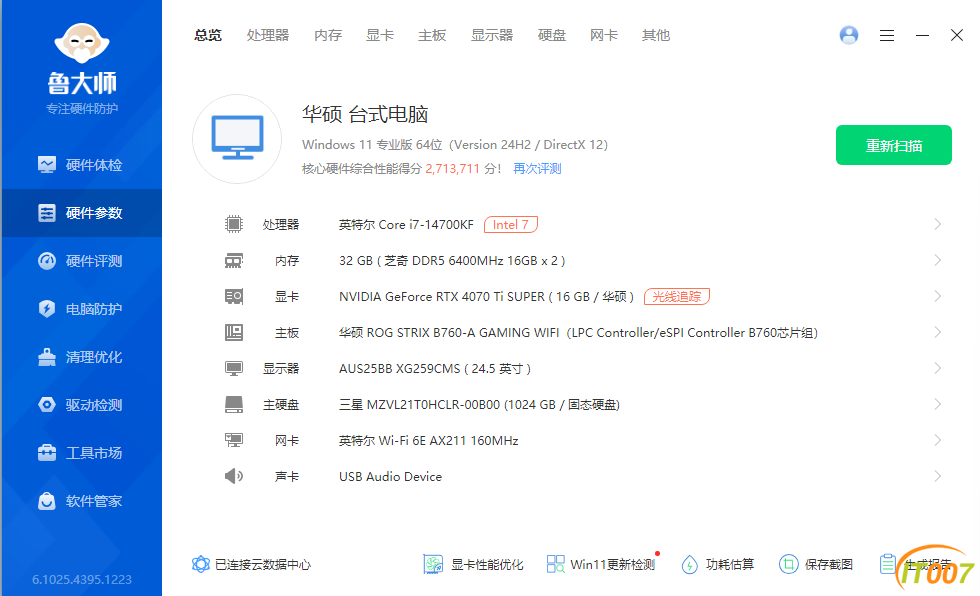This screenshot has height=596, width=980.
Task: Click the network card icon
Action: 234,440
